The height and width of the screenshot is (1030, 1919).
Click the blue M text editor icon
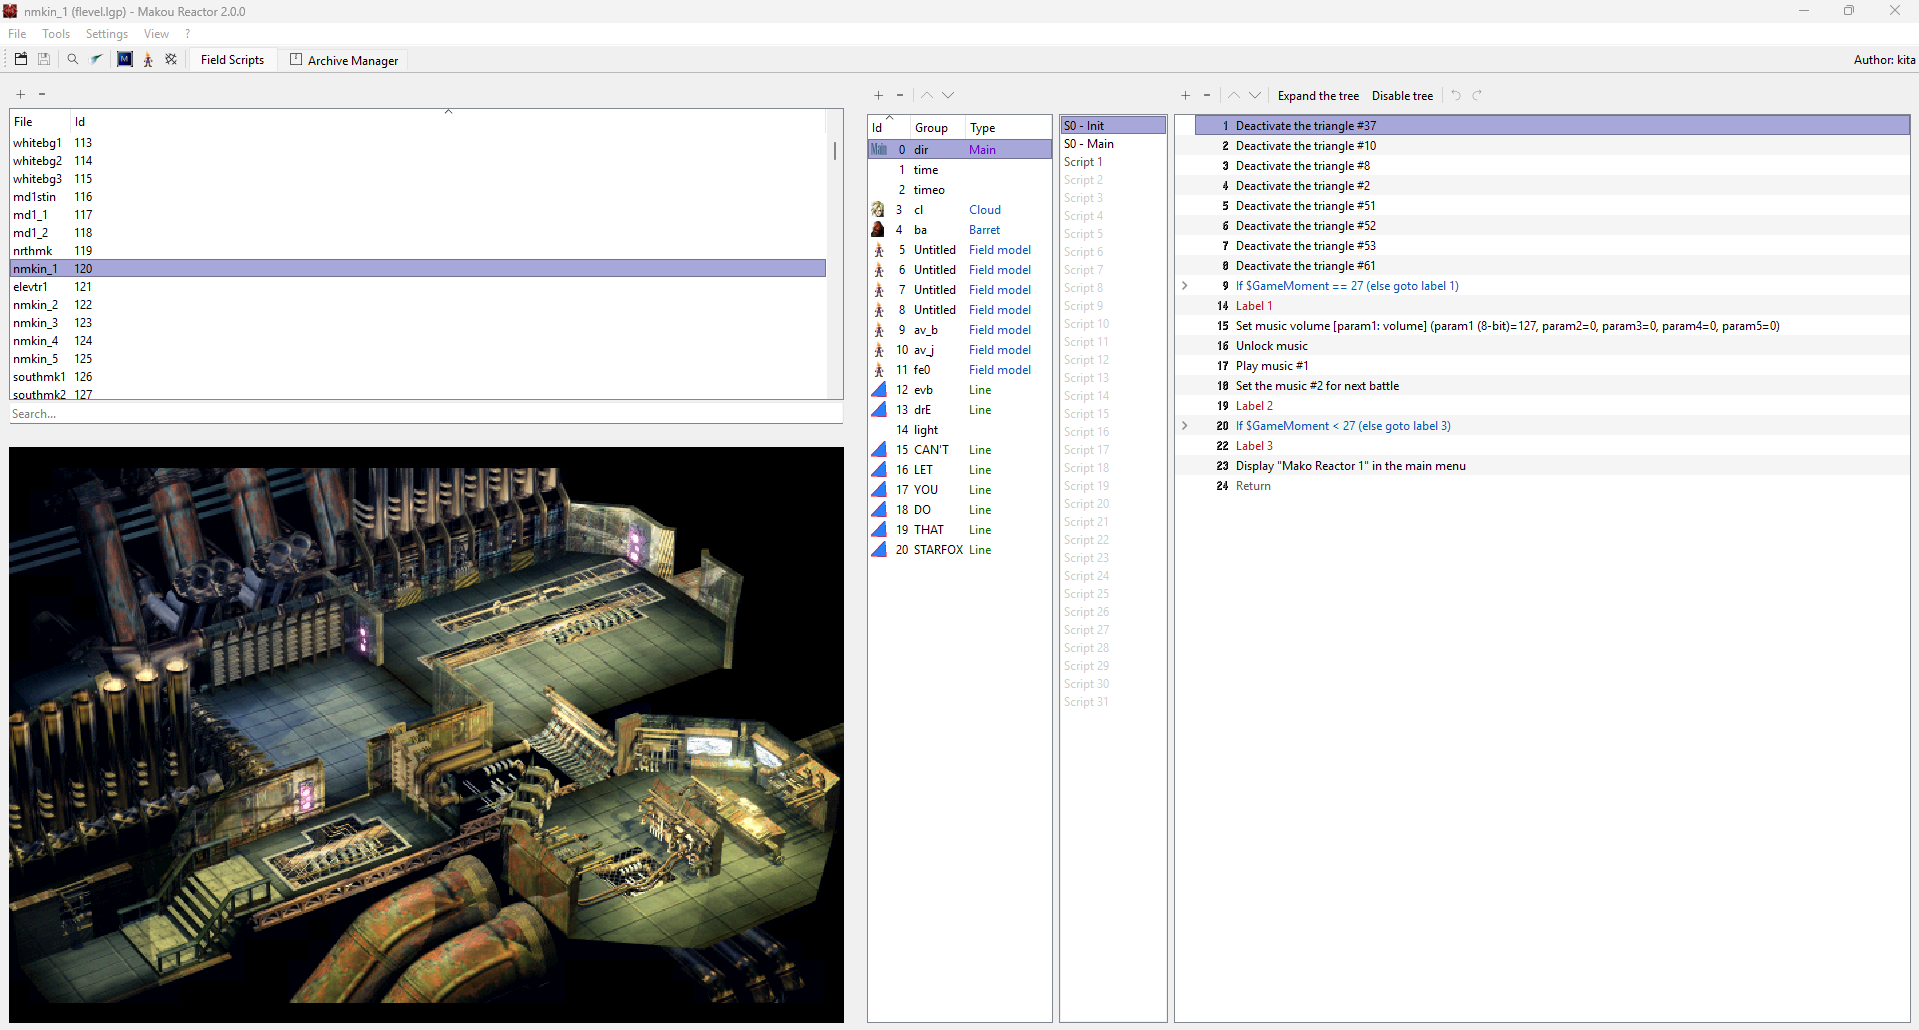[125, 59]
